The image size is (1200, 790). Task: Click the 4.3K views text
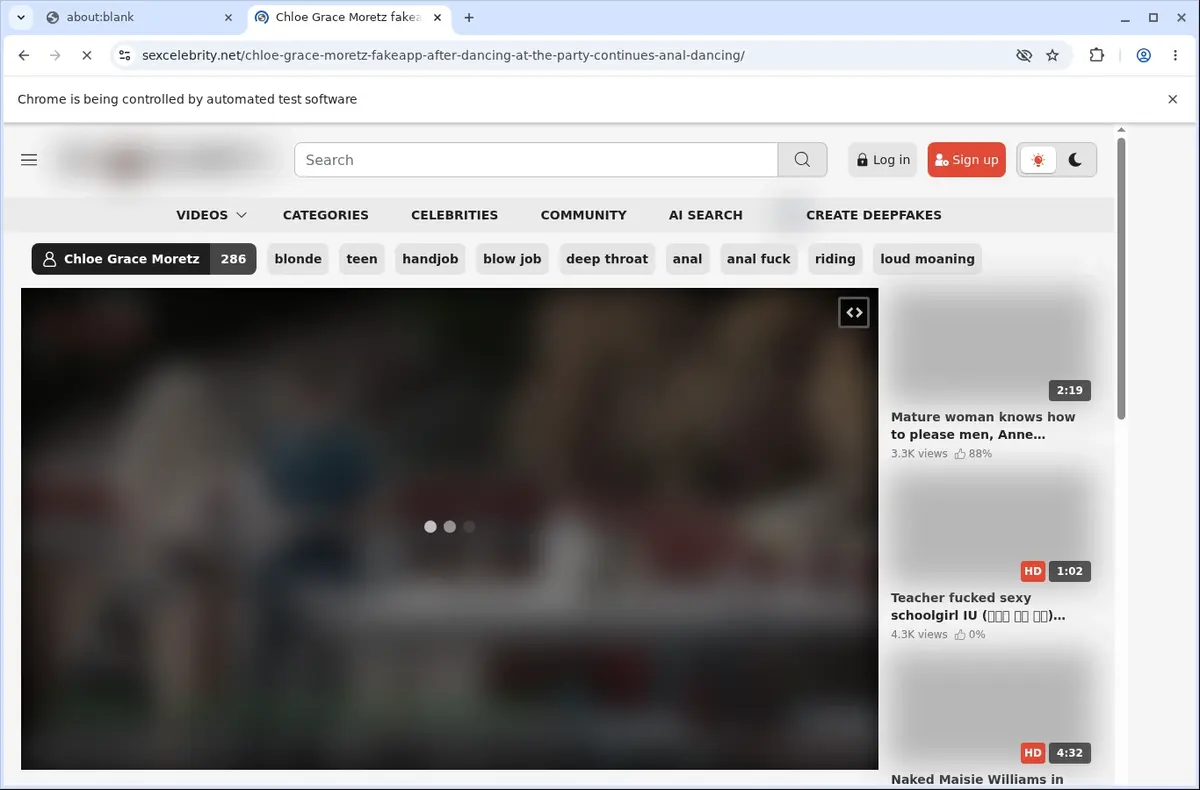919,634
